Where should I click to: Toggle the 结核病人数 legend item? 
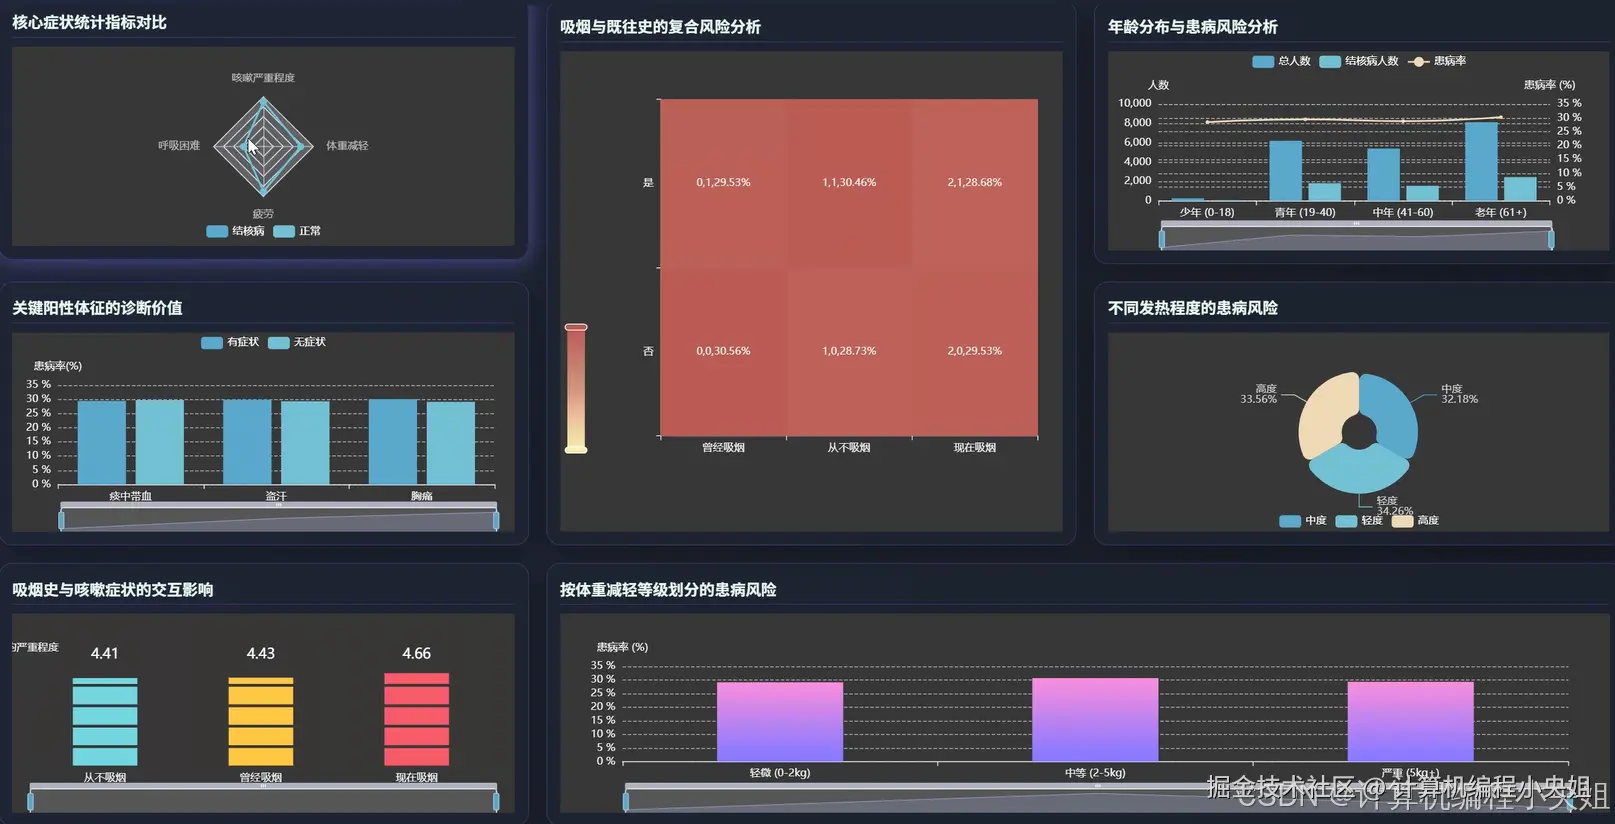[1358, 61]
